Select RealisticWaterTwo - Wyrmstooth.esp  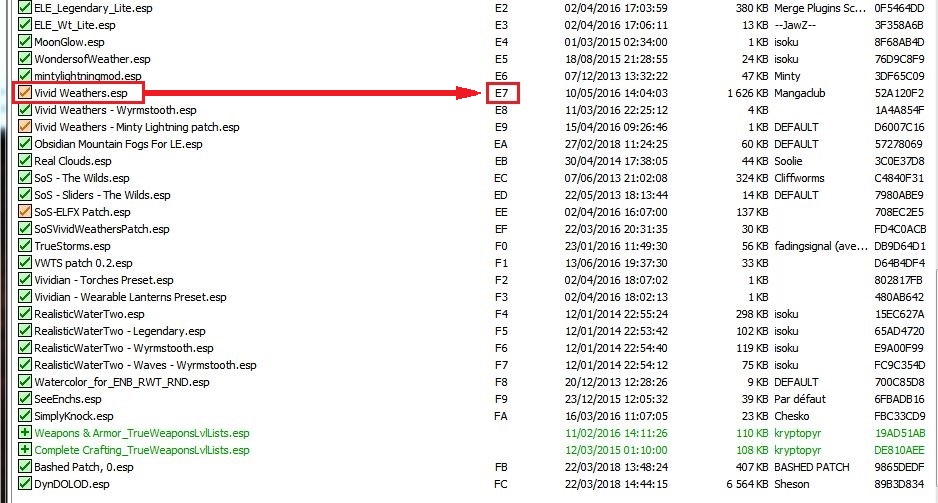pyautogui.click(x=124, y=348)
